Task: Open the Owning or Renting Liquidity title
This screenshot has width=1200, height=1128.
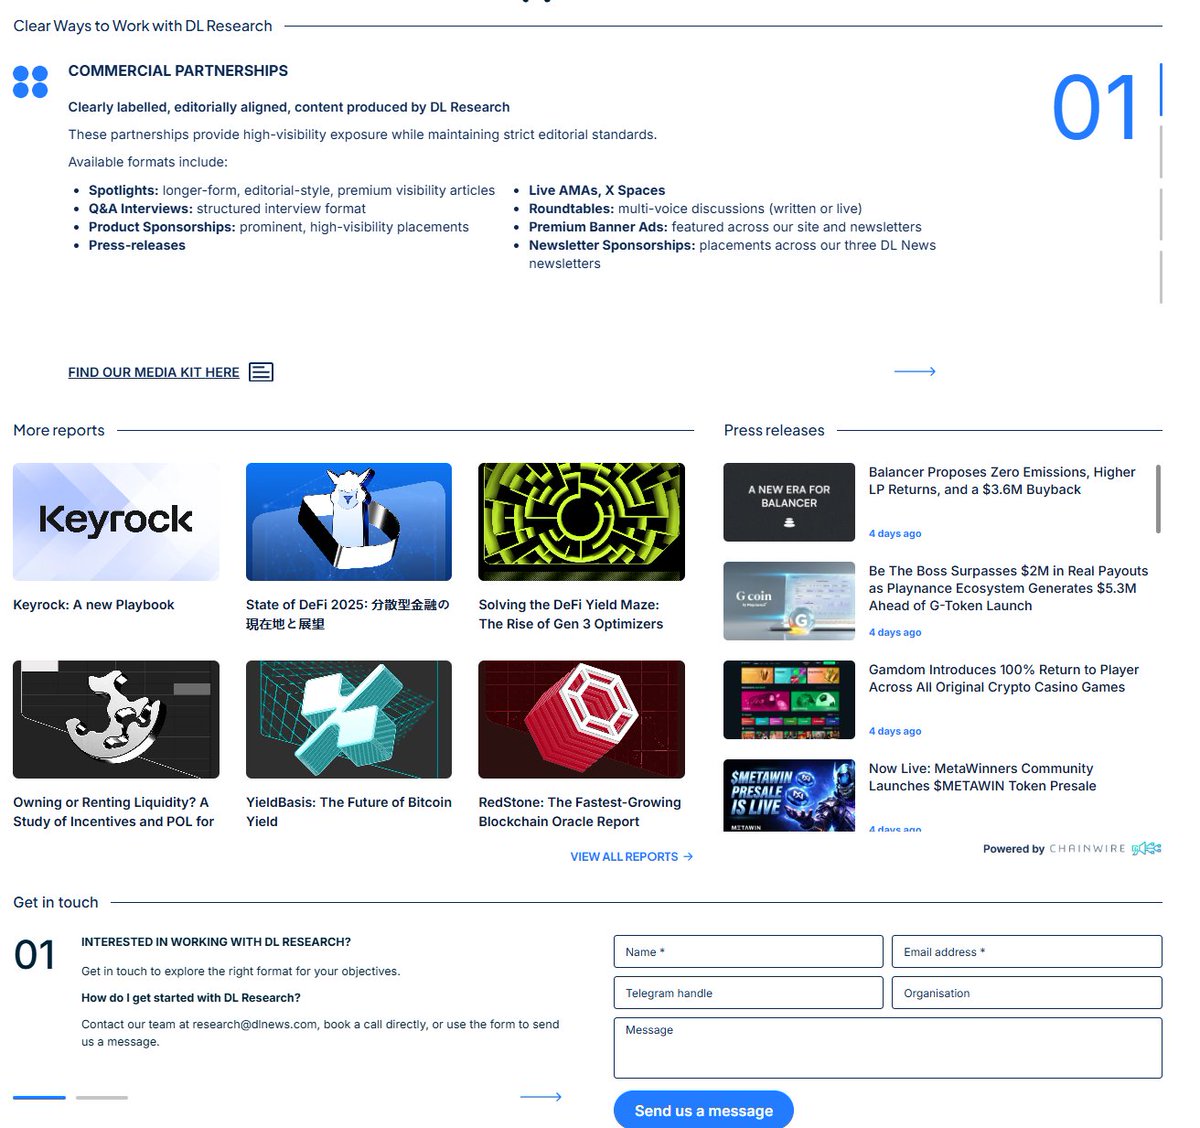Action: pos(114,812)
